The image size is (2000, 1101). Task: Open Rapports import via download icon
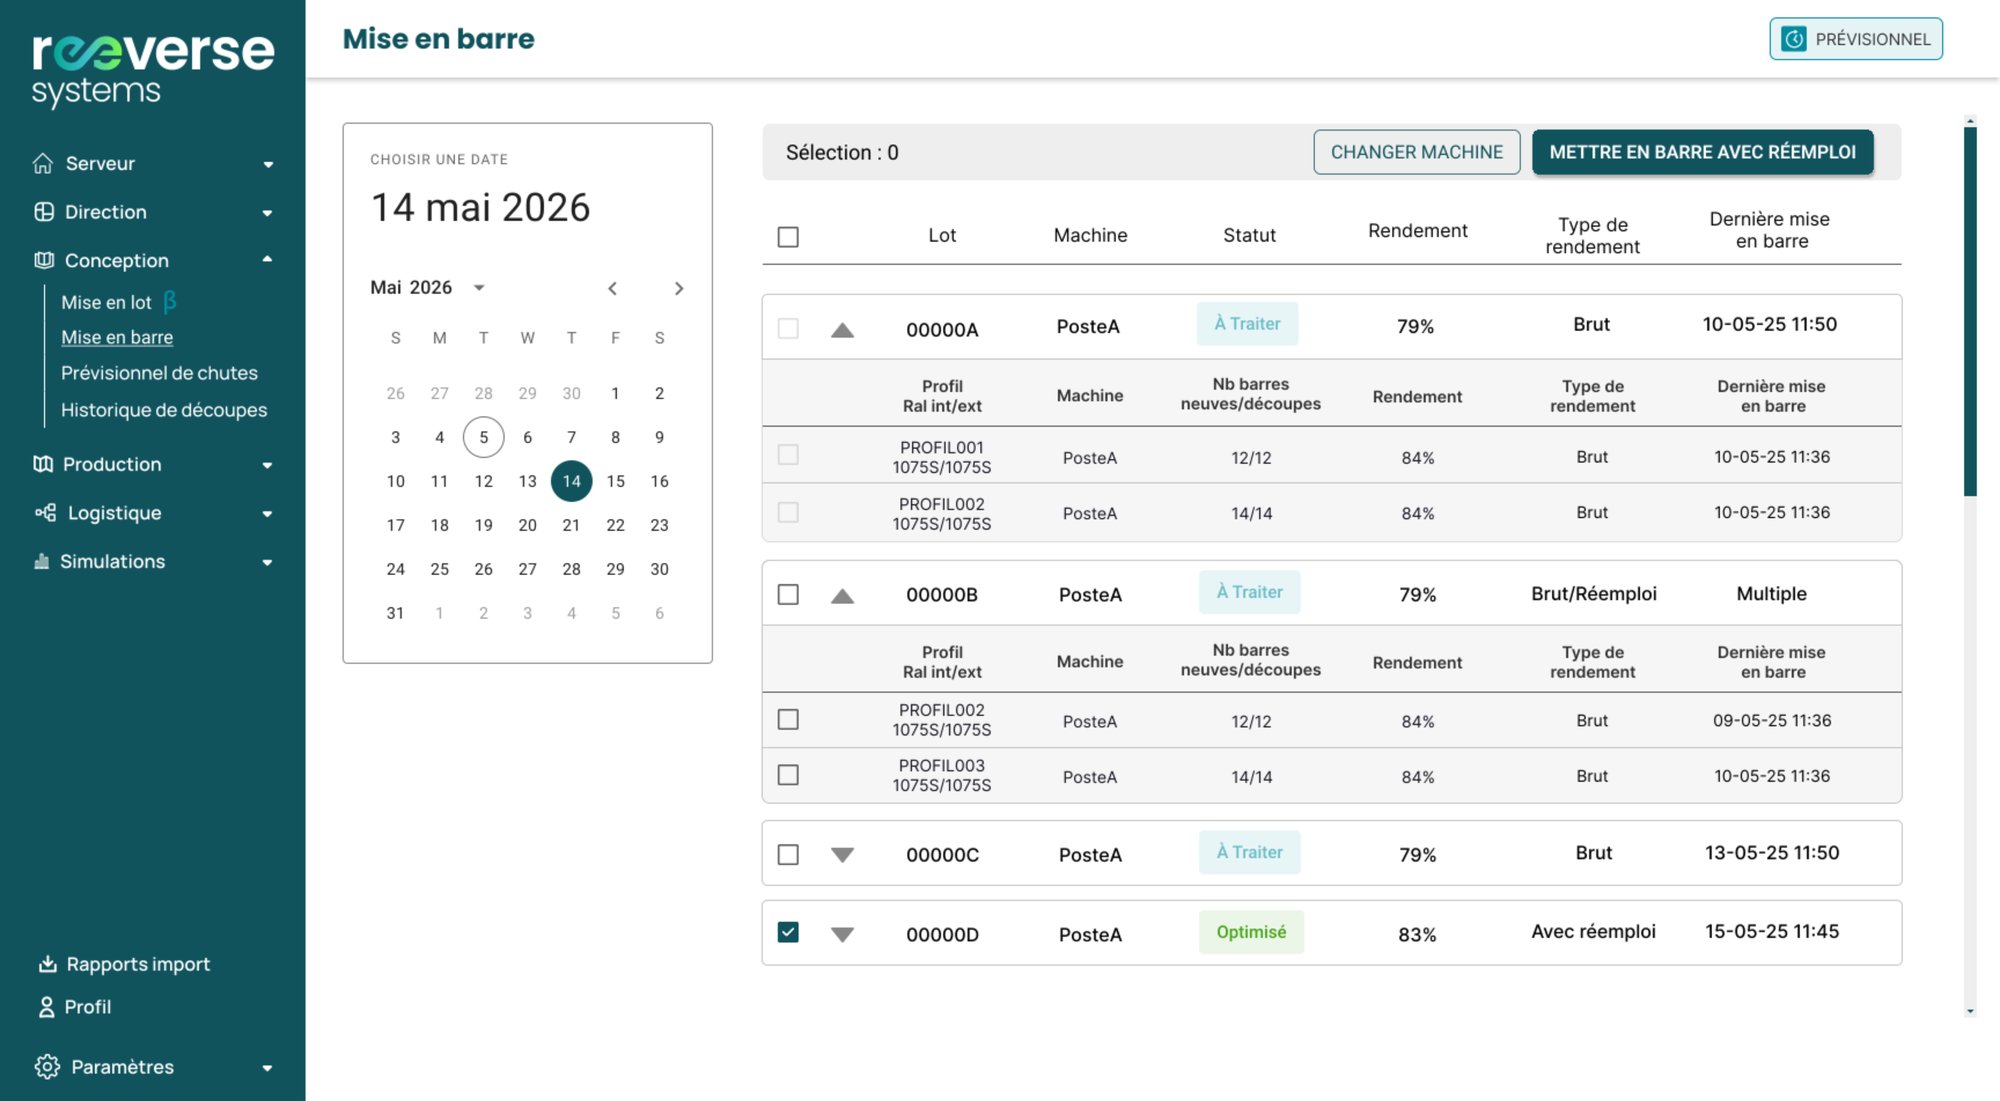pyautogui.click(x=47, y=964)
